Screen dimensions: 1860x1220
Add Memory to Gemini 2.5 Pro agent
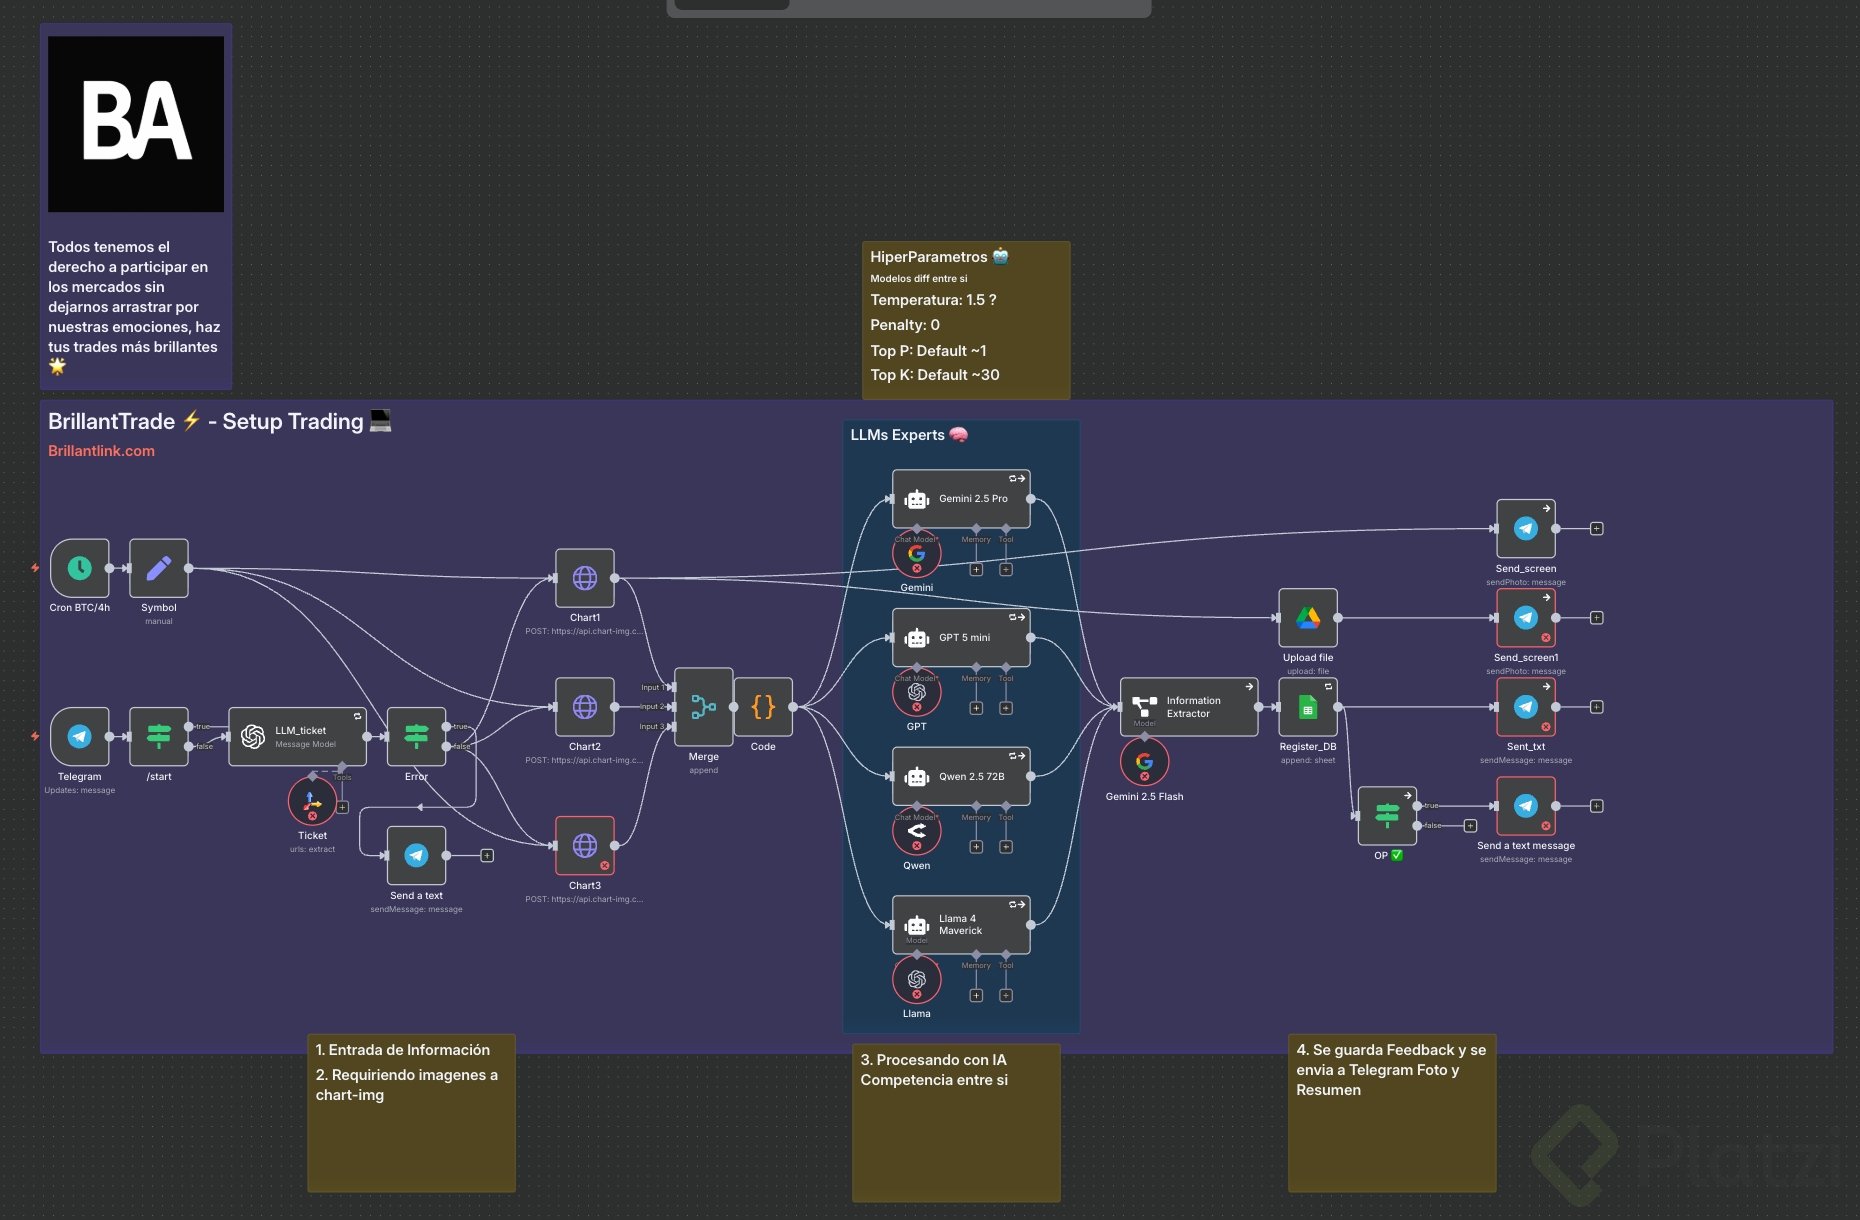[x=976, y=570]
